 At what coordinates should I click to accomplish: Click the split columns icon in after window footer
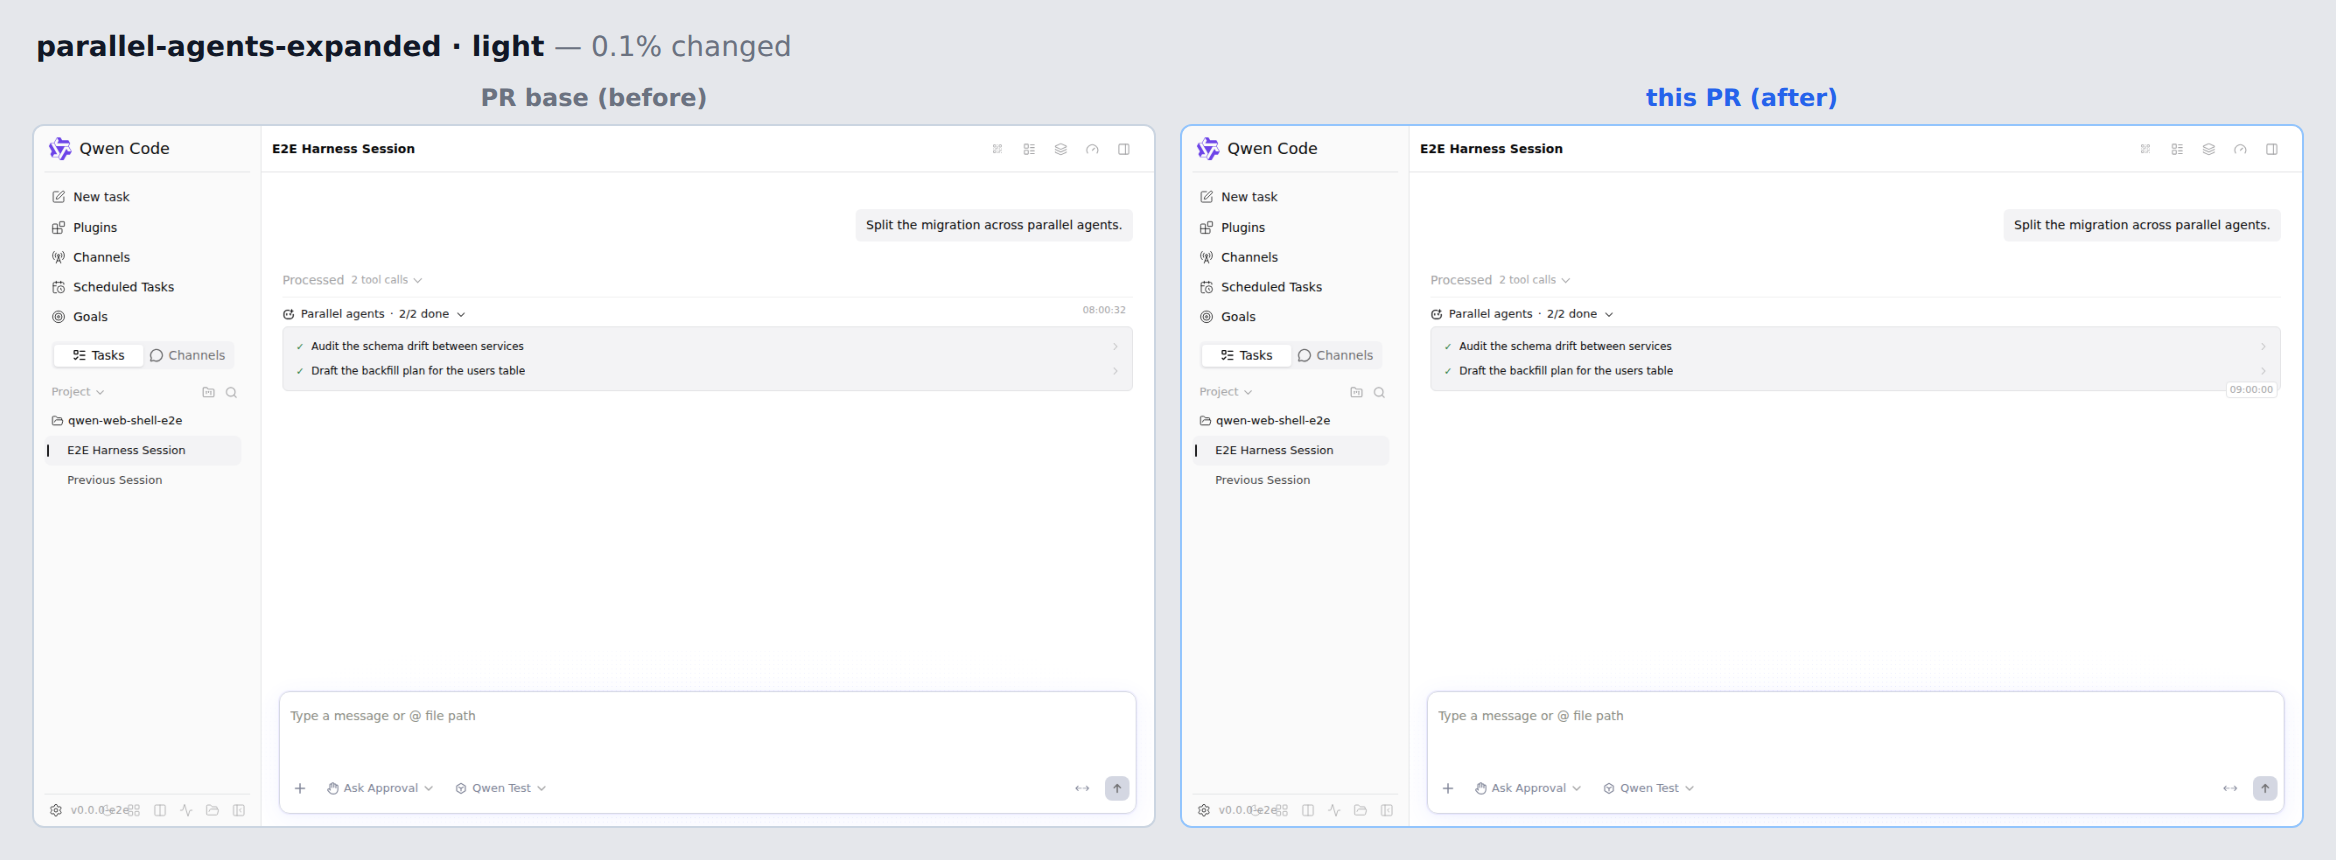coord(1308,810)
